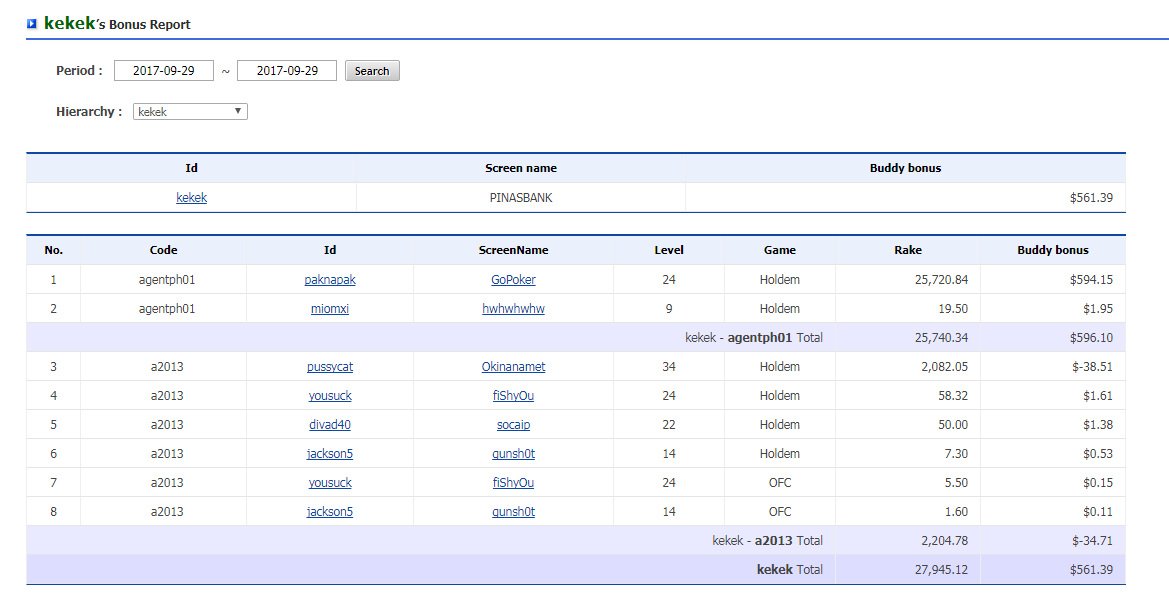Click the $1.38 buddy bonus value

[x=1098, y=425]
